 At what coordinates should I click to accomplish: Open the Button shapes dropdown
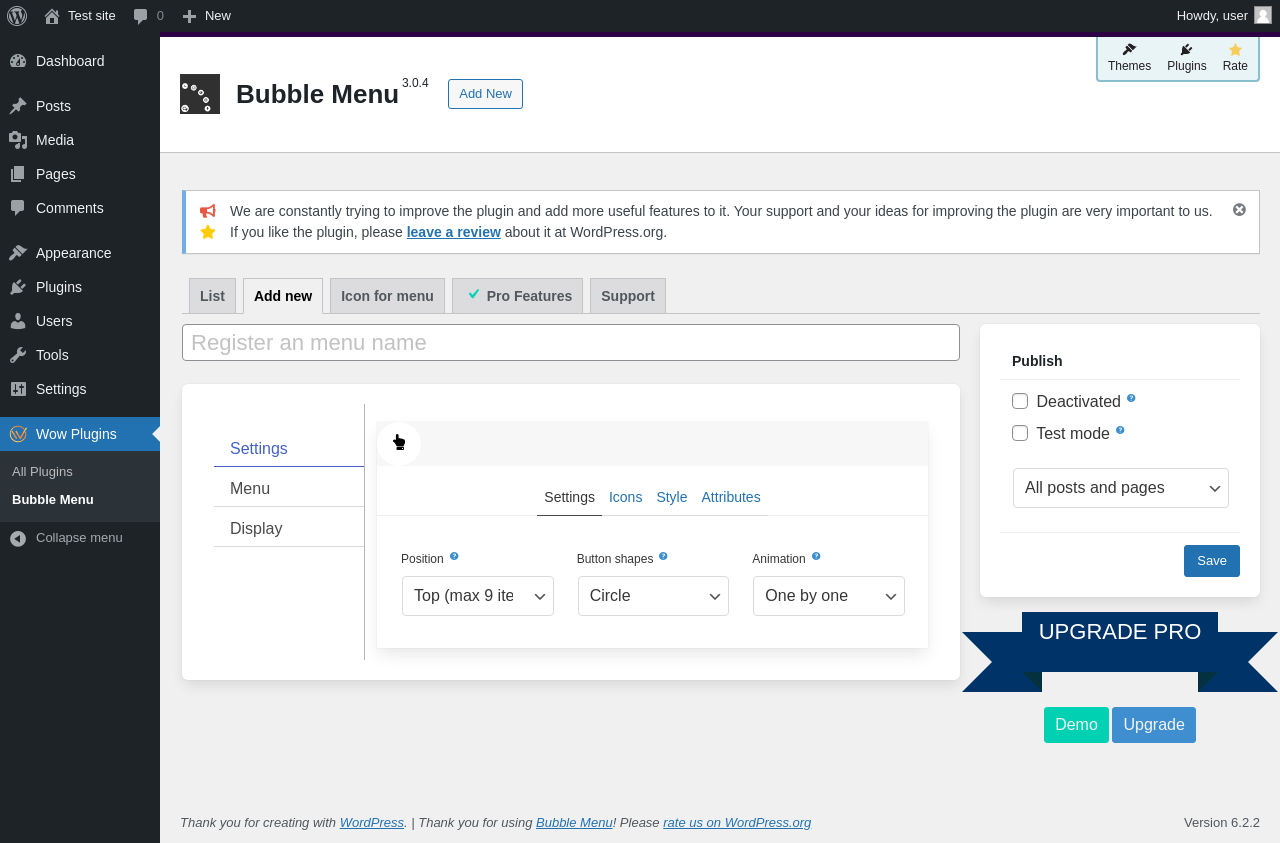coord(653,596)
